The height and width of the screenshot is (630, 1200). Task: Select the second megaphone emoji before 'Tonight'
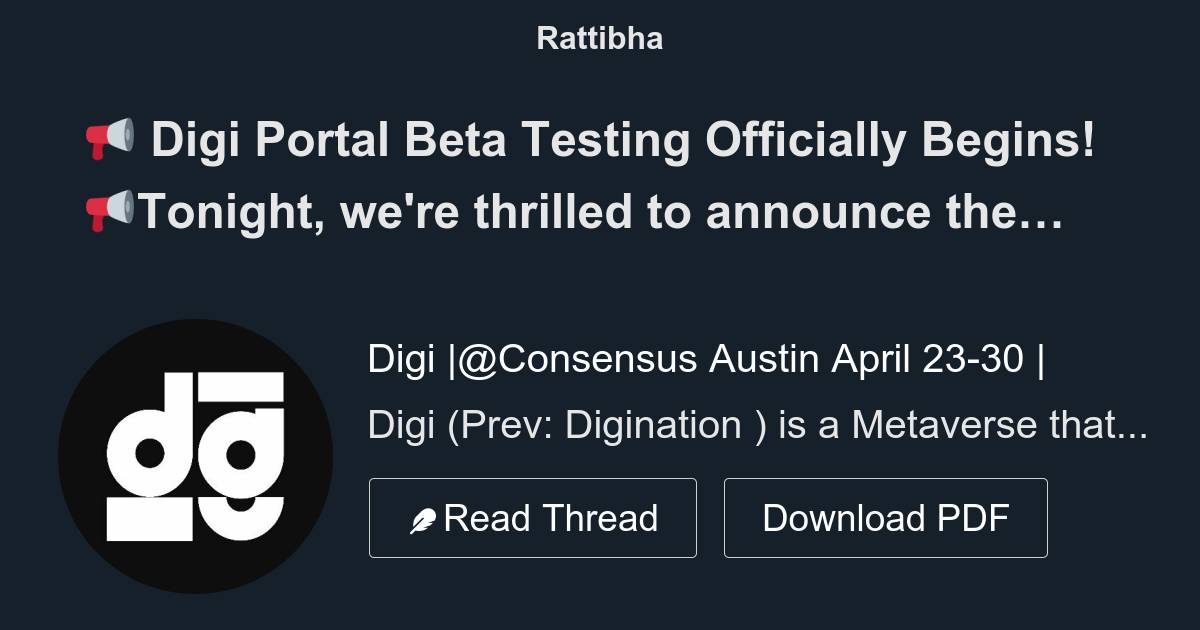113,211
